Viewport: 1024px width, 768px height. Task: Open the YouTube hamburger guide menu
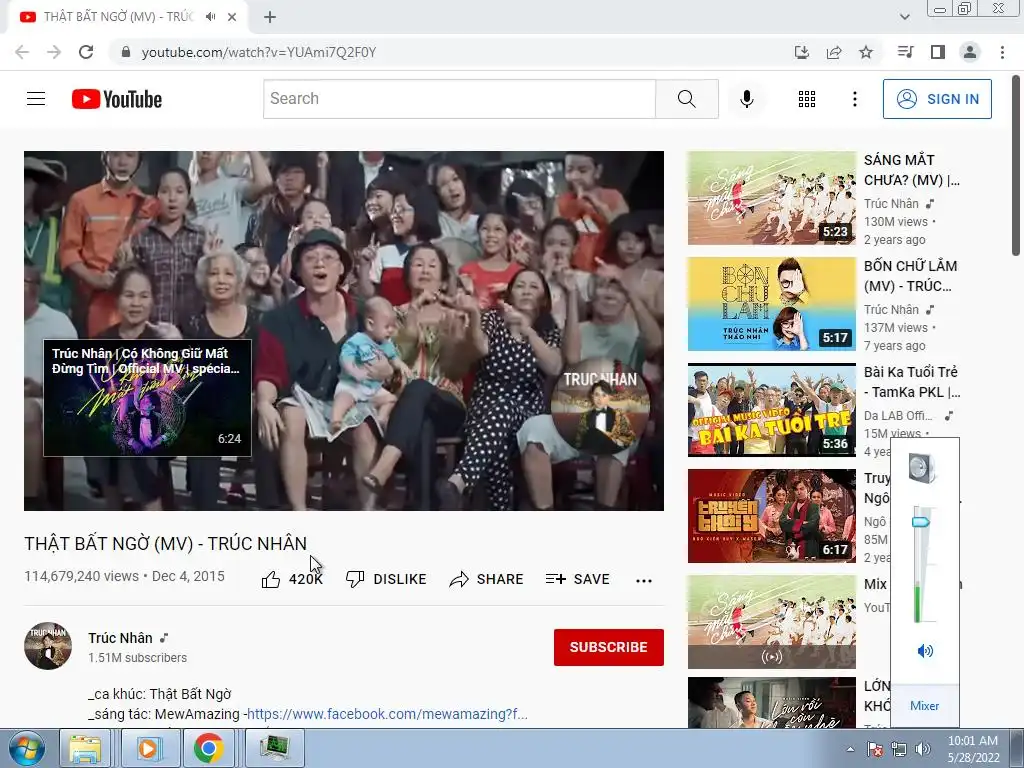tap(36, 99)
